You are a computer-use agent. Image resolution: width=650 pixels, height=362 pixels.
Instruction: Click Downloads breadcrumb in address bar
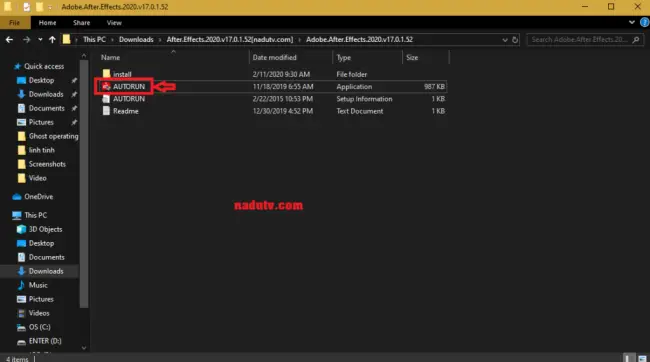pyautogui.click(x=136, y=39)
